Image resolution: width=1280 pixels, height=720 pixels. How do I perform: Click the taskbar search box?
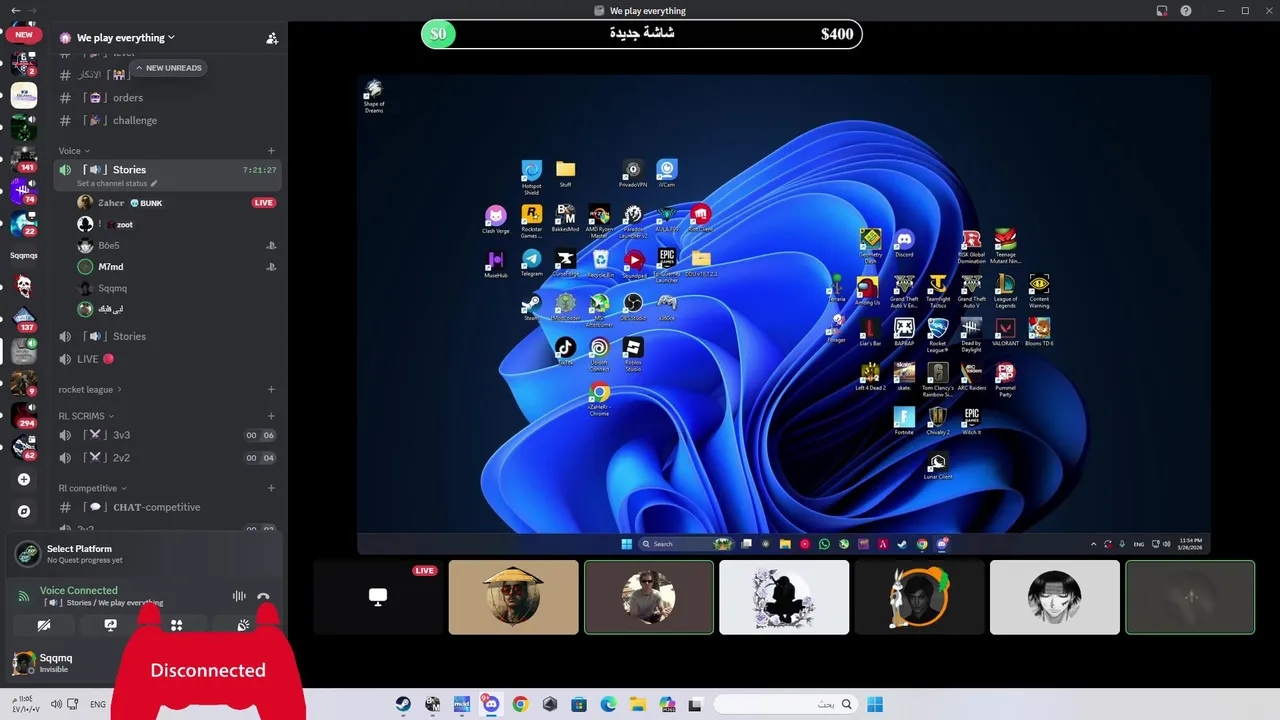click(x=785, y=704)
